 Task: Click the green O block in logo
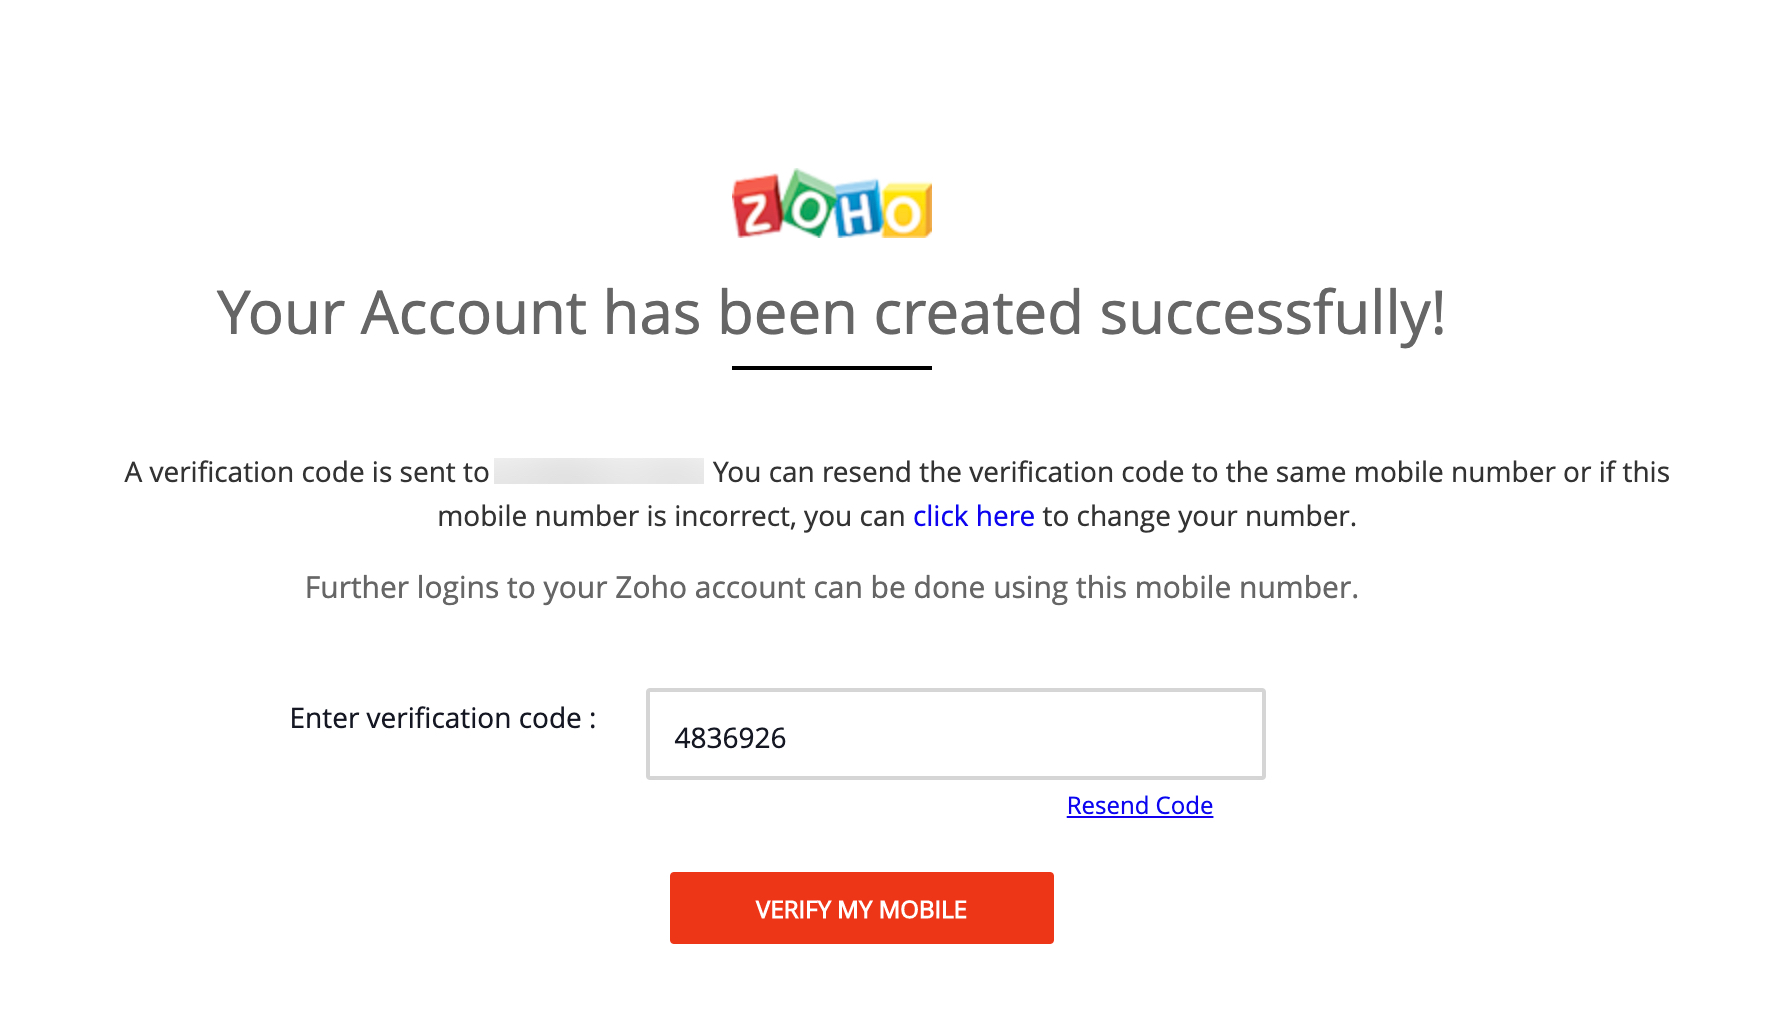(x=808, y=205)
